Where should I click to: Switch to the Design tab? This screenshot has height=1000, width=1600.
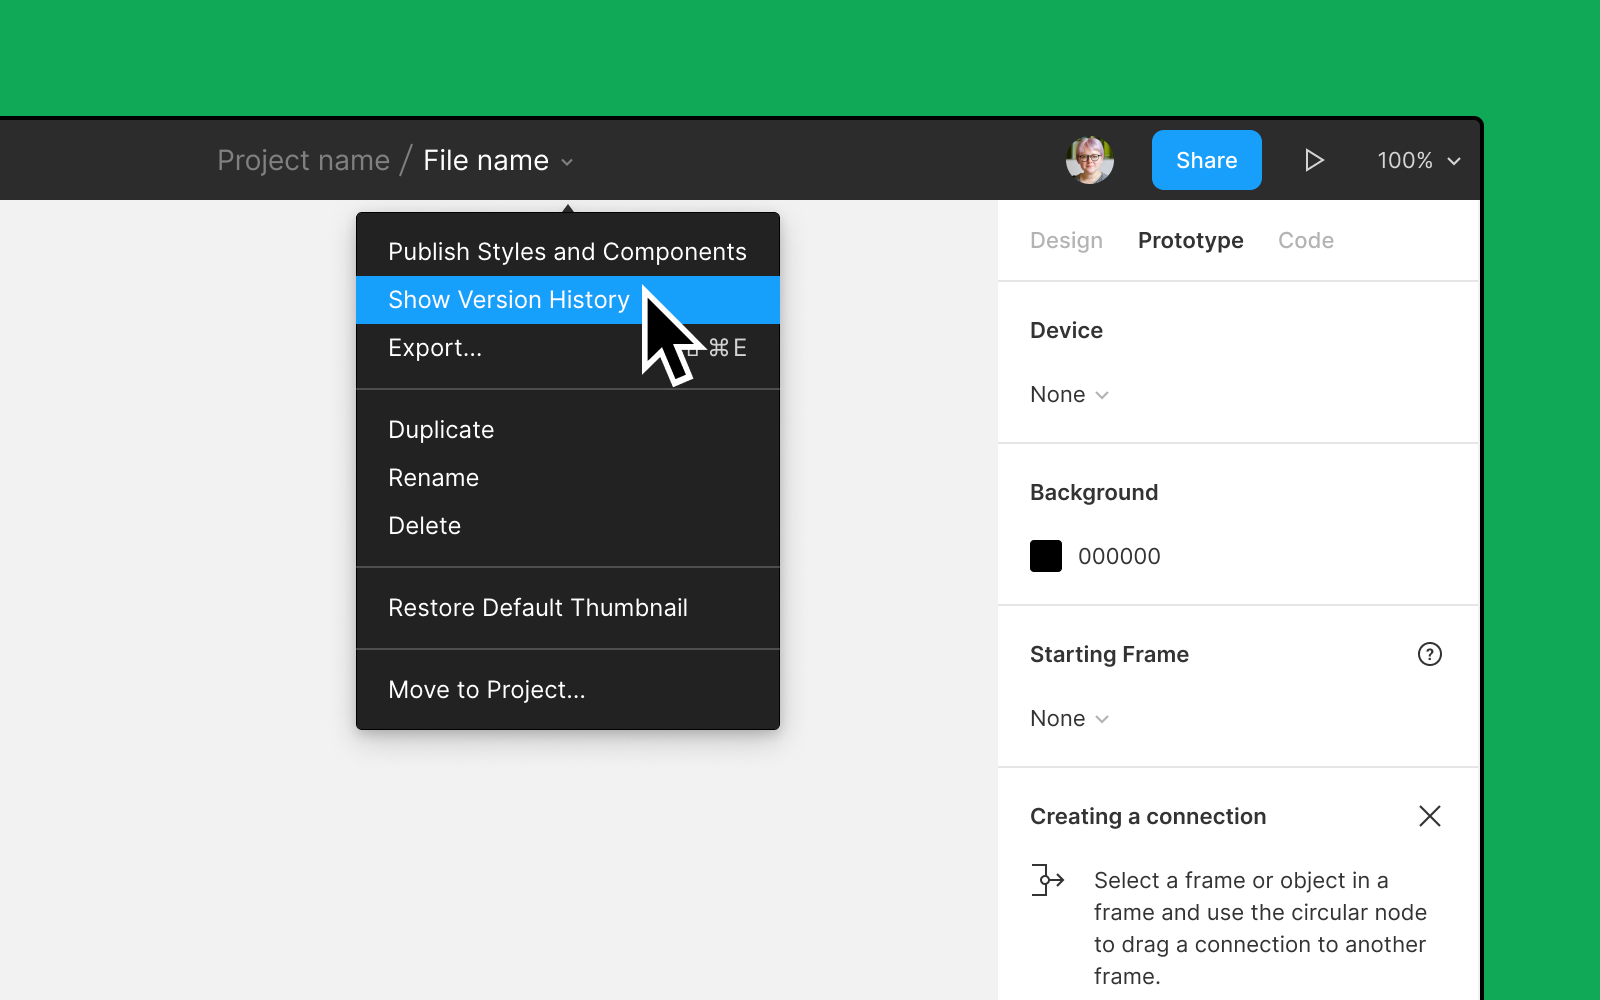(1066, 240)
